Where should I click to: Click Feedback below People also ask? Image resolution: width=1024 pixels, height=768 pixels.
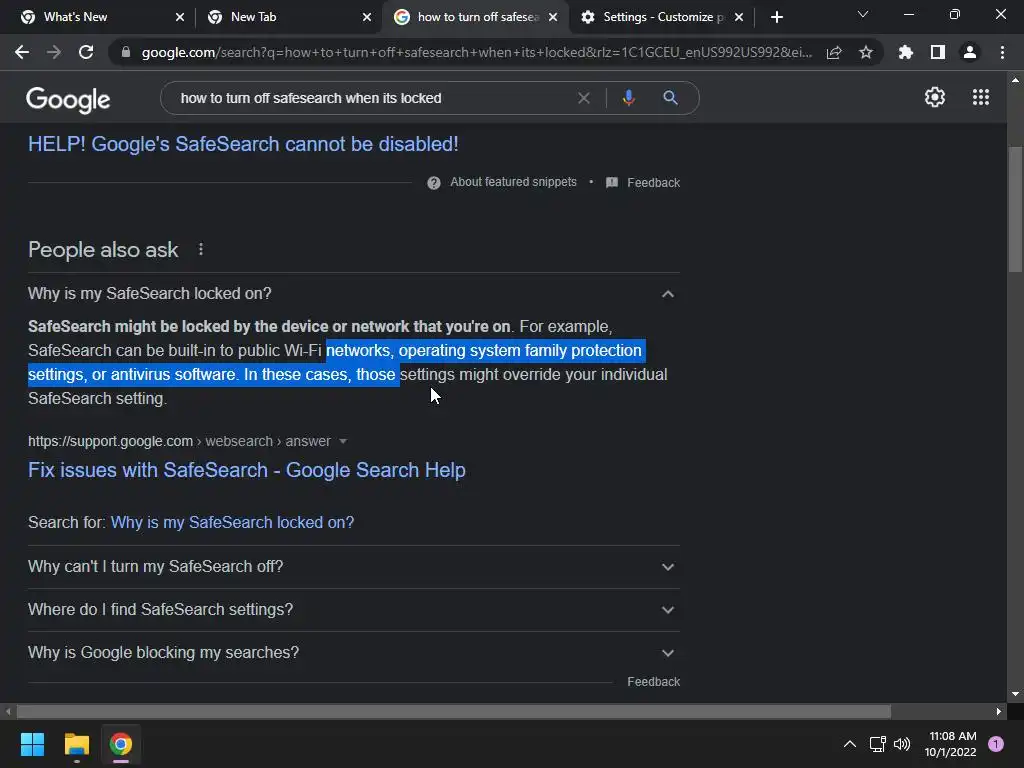(x=654, y=682)
